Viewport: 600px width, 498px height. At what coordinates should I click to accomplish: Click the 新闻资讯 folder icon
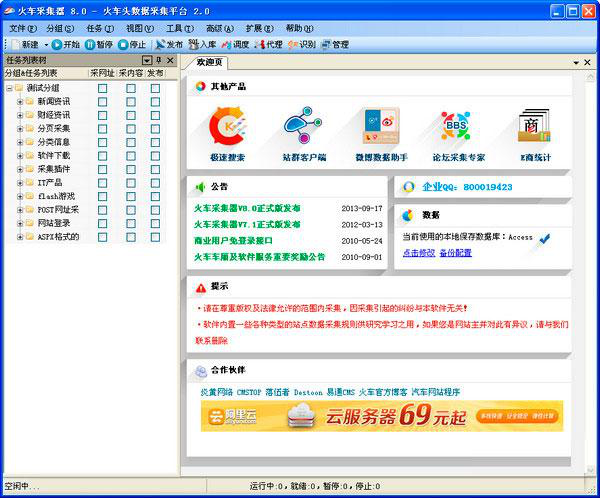point(30,101)
